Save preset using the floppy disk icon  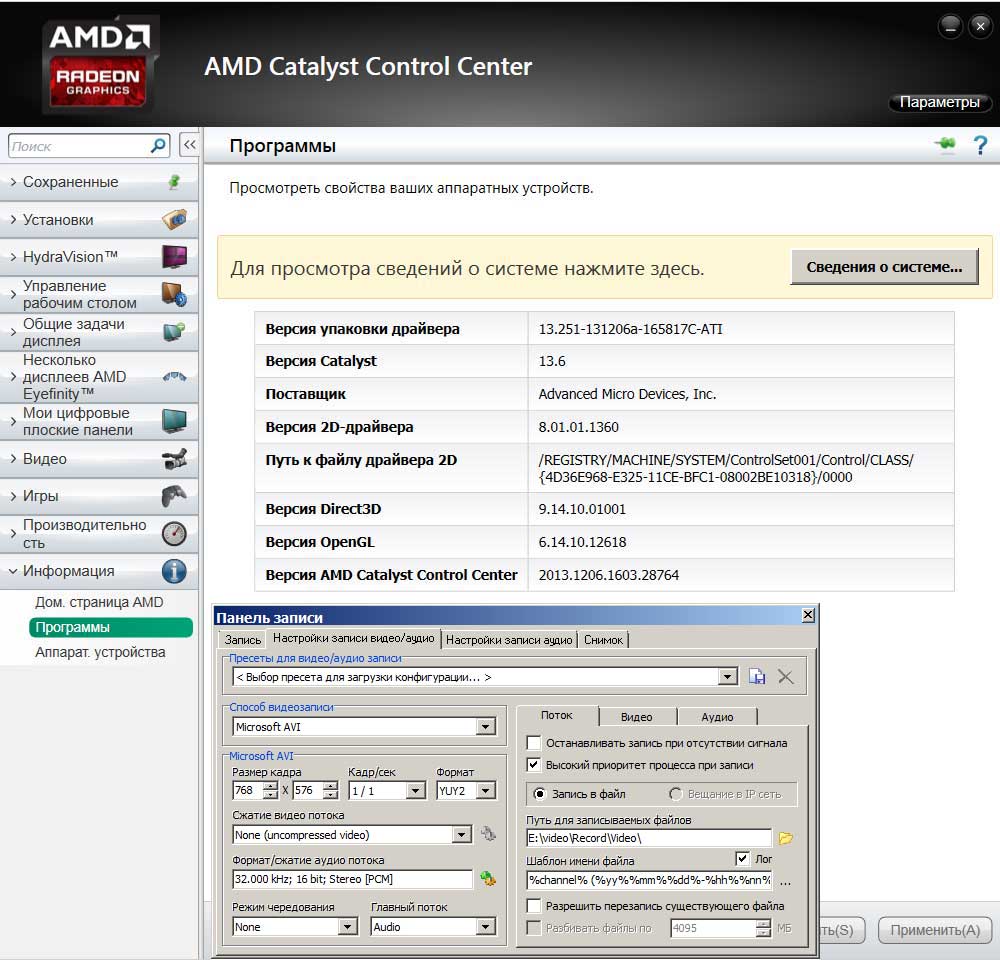757,677
